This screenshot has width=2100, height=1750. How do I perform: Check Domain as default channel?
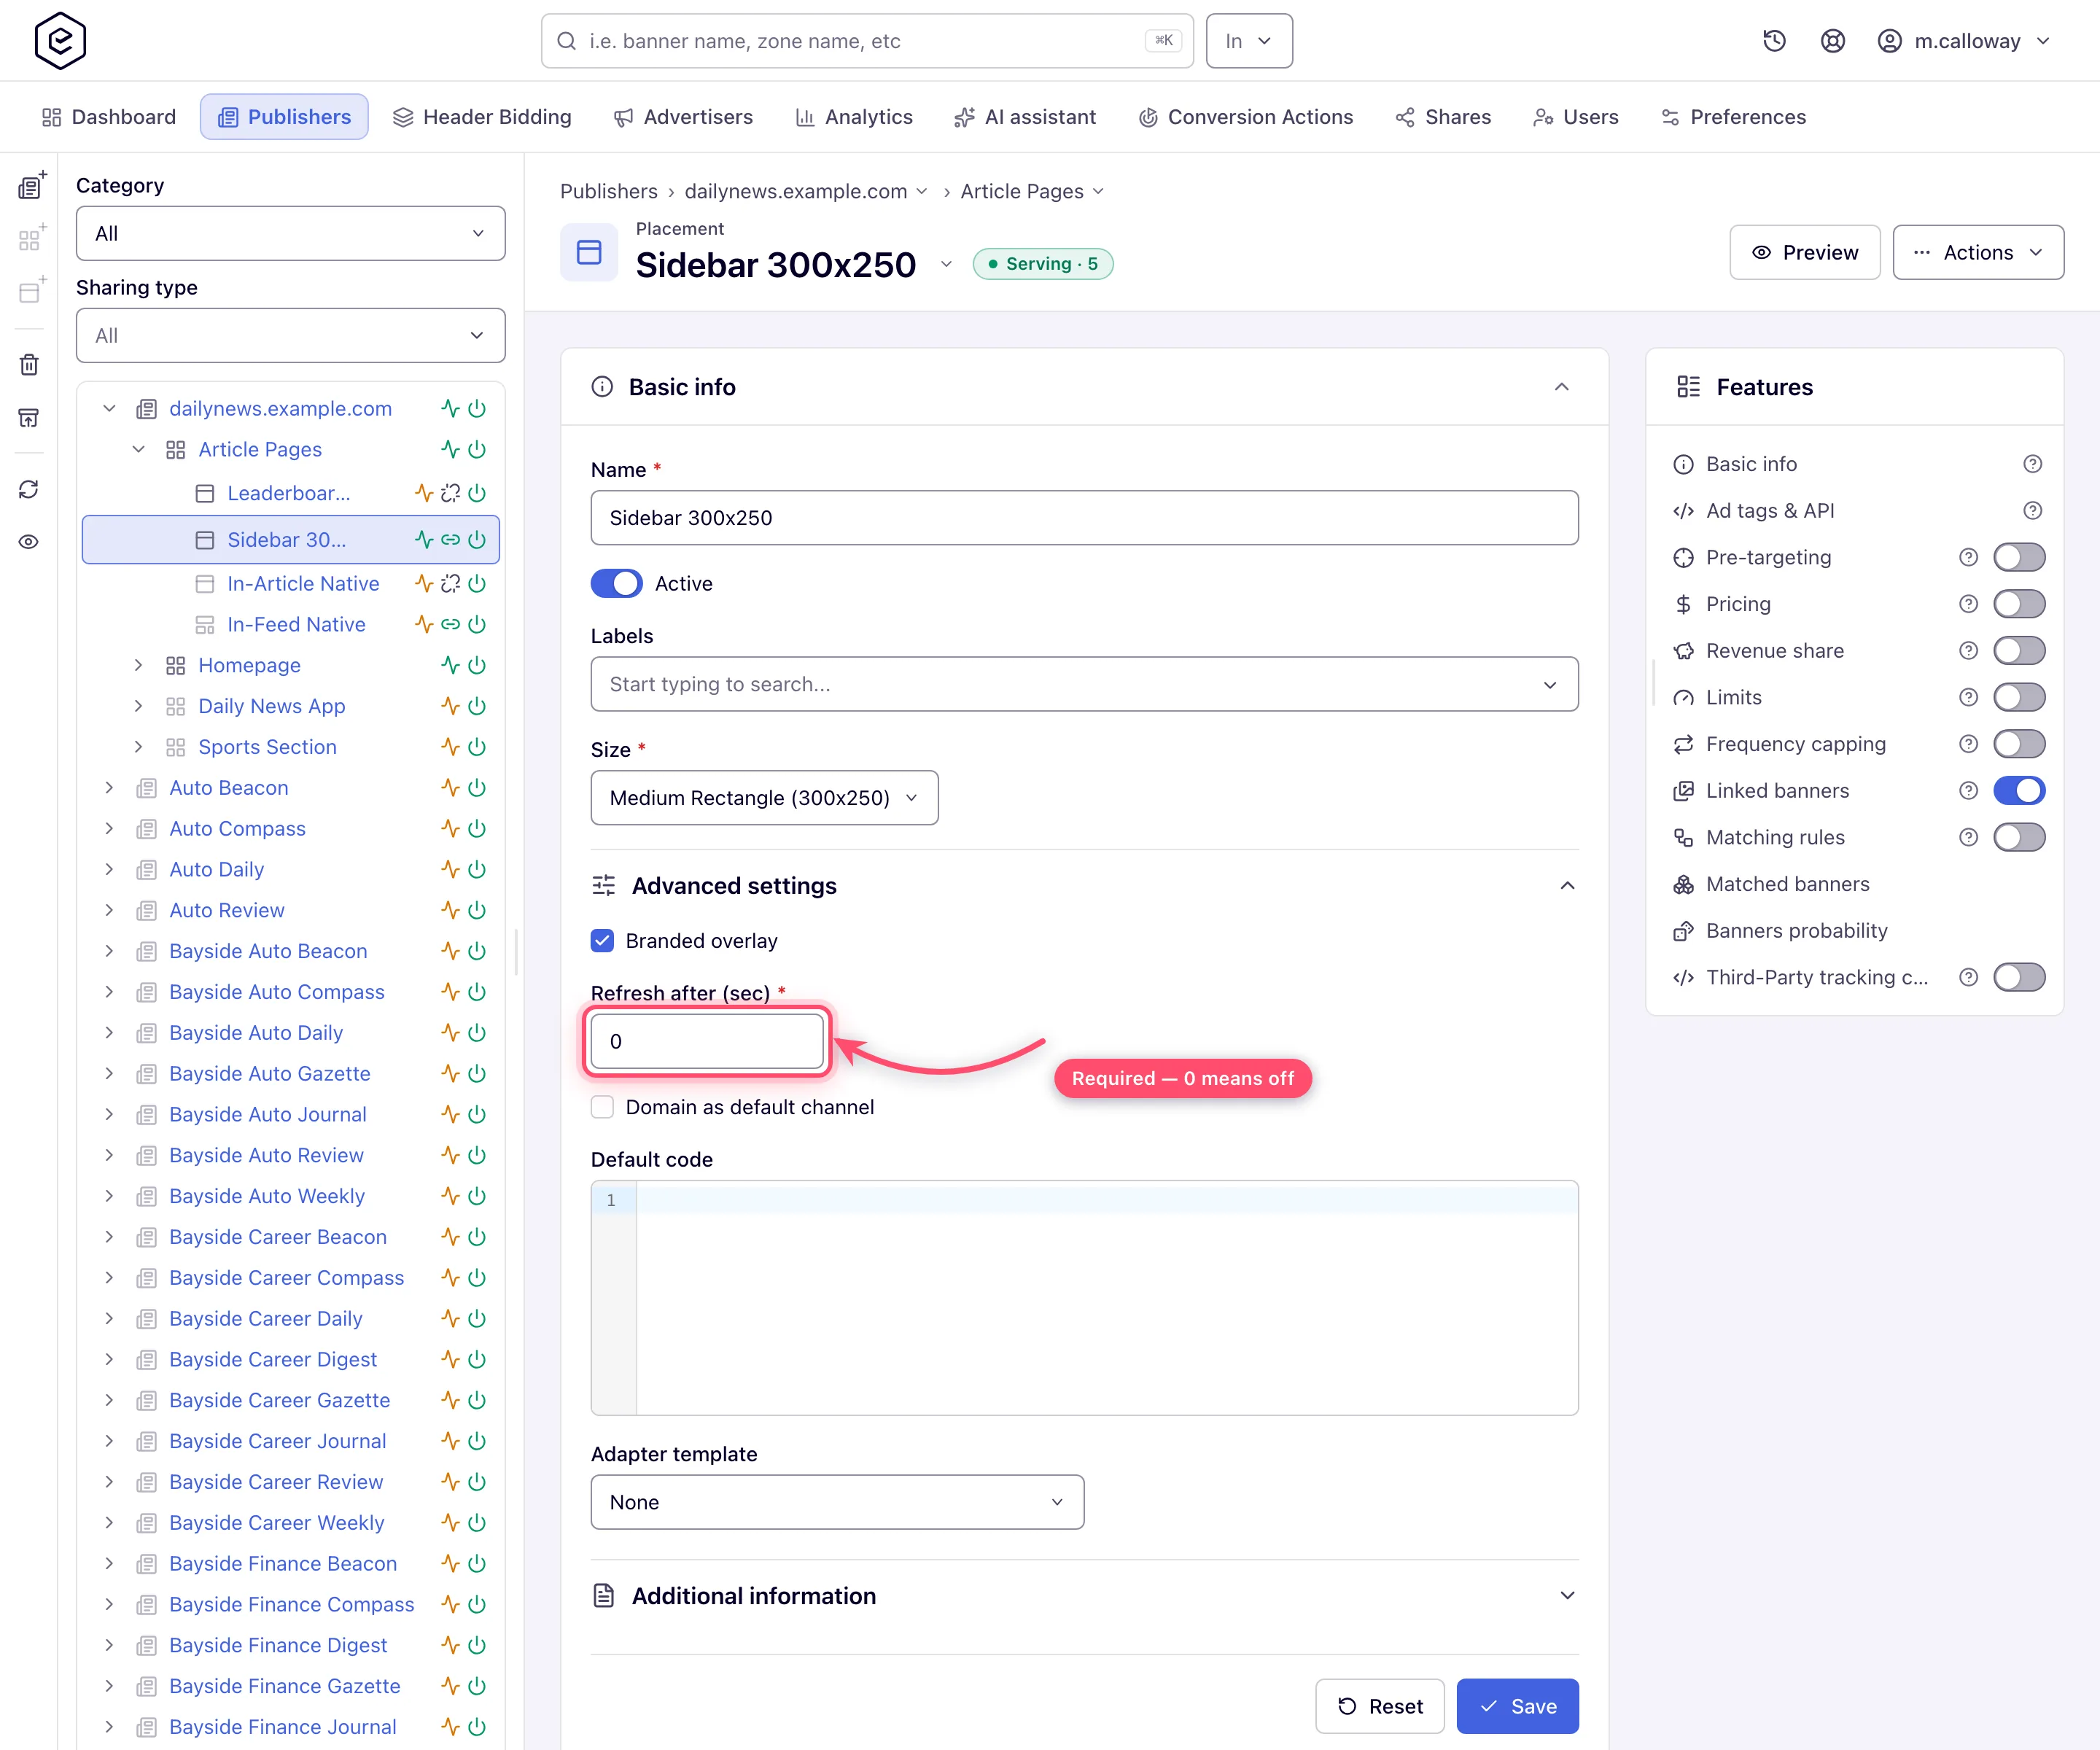pos(602,1107)
